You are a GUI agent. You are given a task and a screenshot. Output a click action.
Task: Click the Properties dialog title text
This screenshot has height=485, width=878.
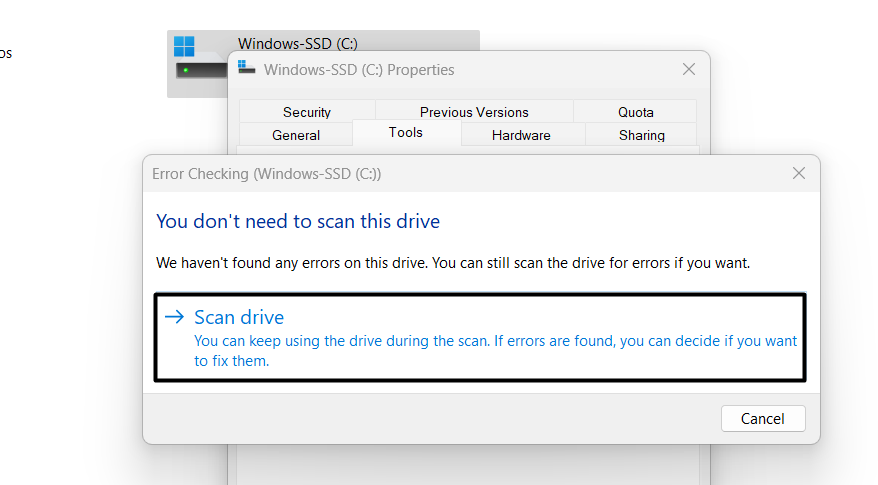click(x=358, y=70)
